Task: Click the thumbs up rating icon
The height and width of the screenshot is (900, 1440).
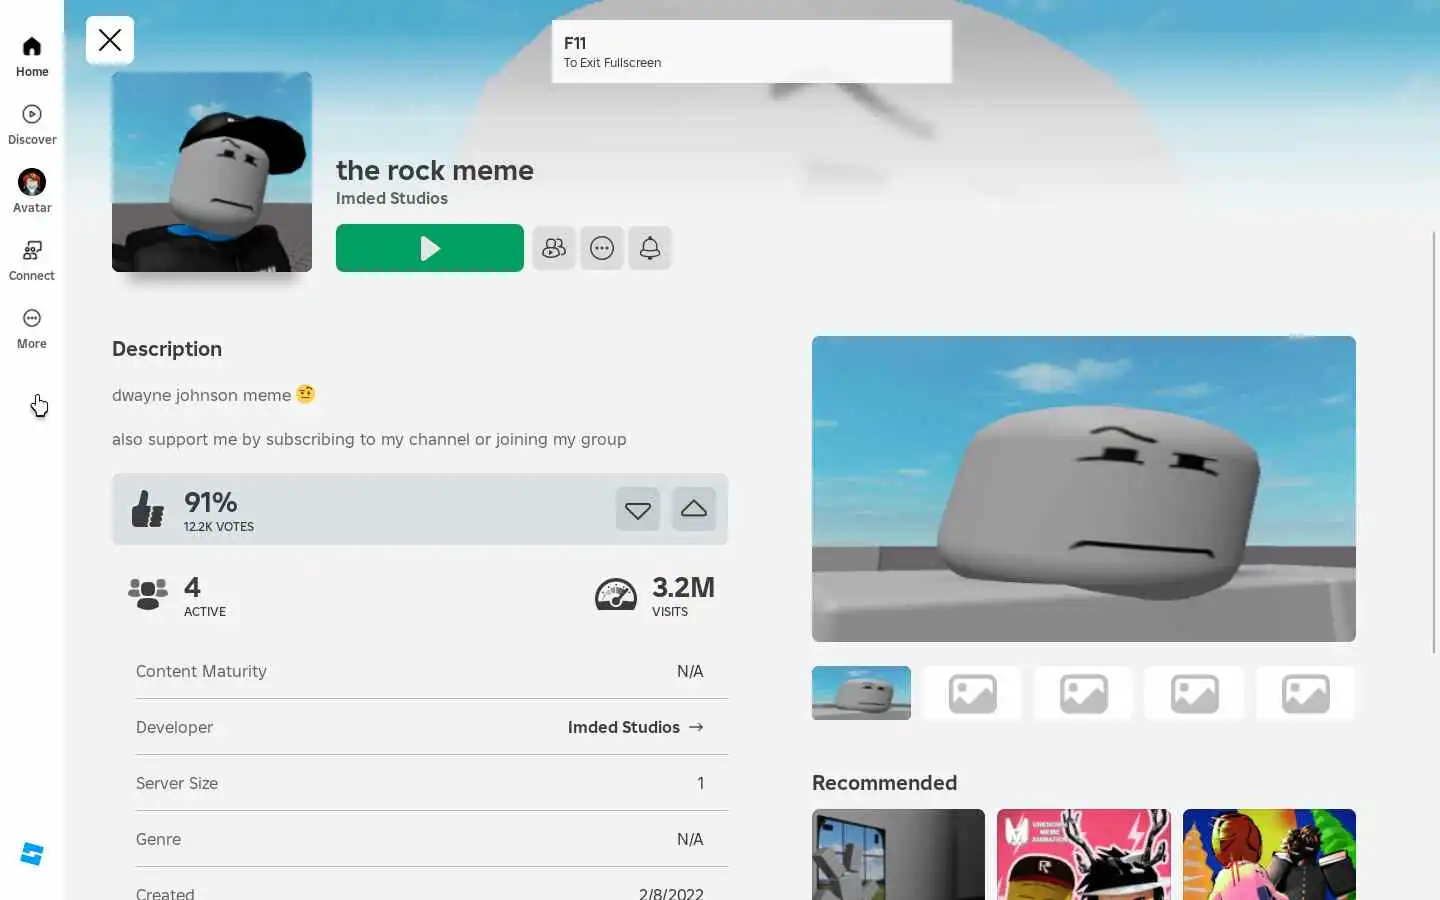Action: point(148,510)
